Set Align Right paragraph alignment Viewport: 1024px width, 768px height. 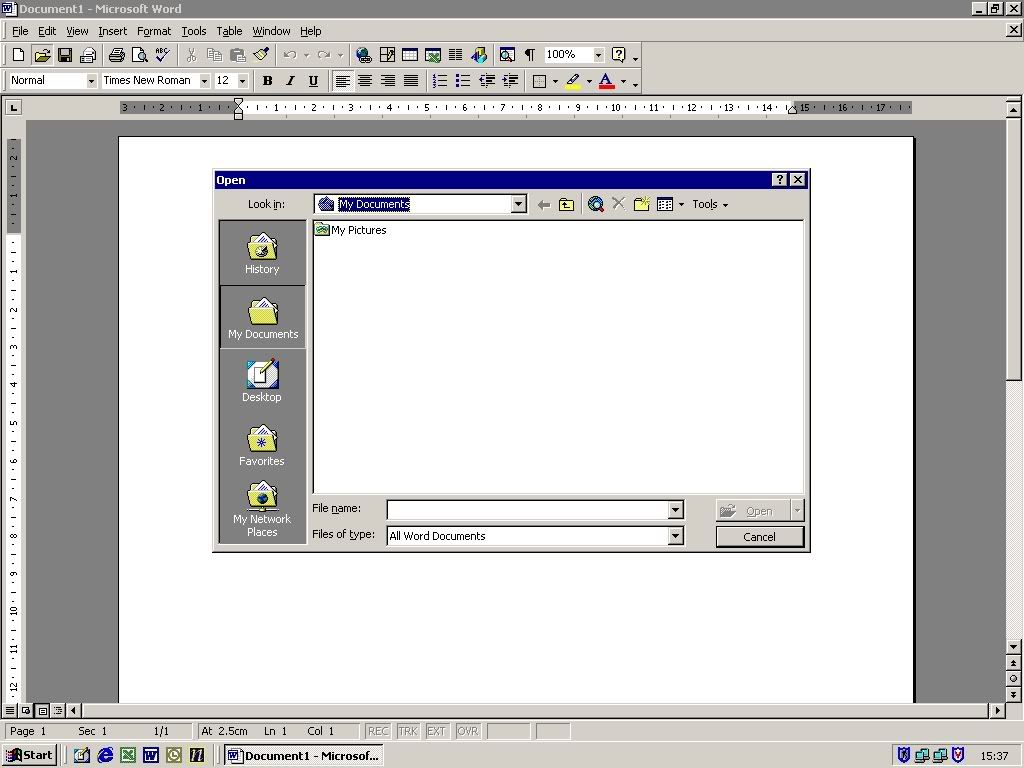pos(387,81)
